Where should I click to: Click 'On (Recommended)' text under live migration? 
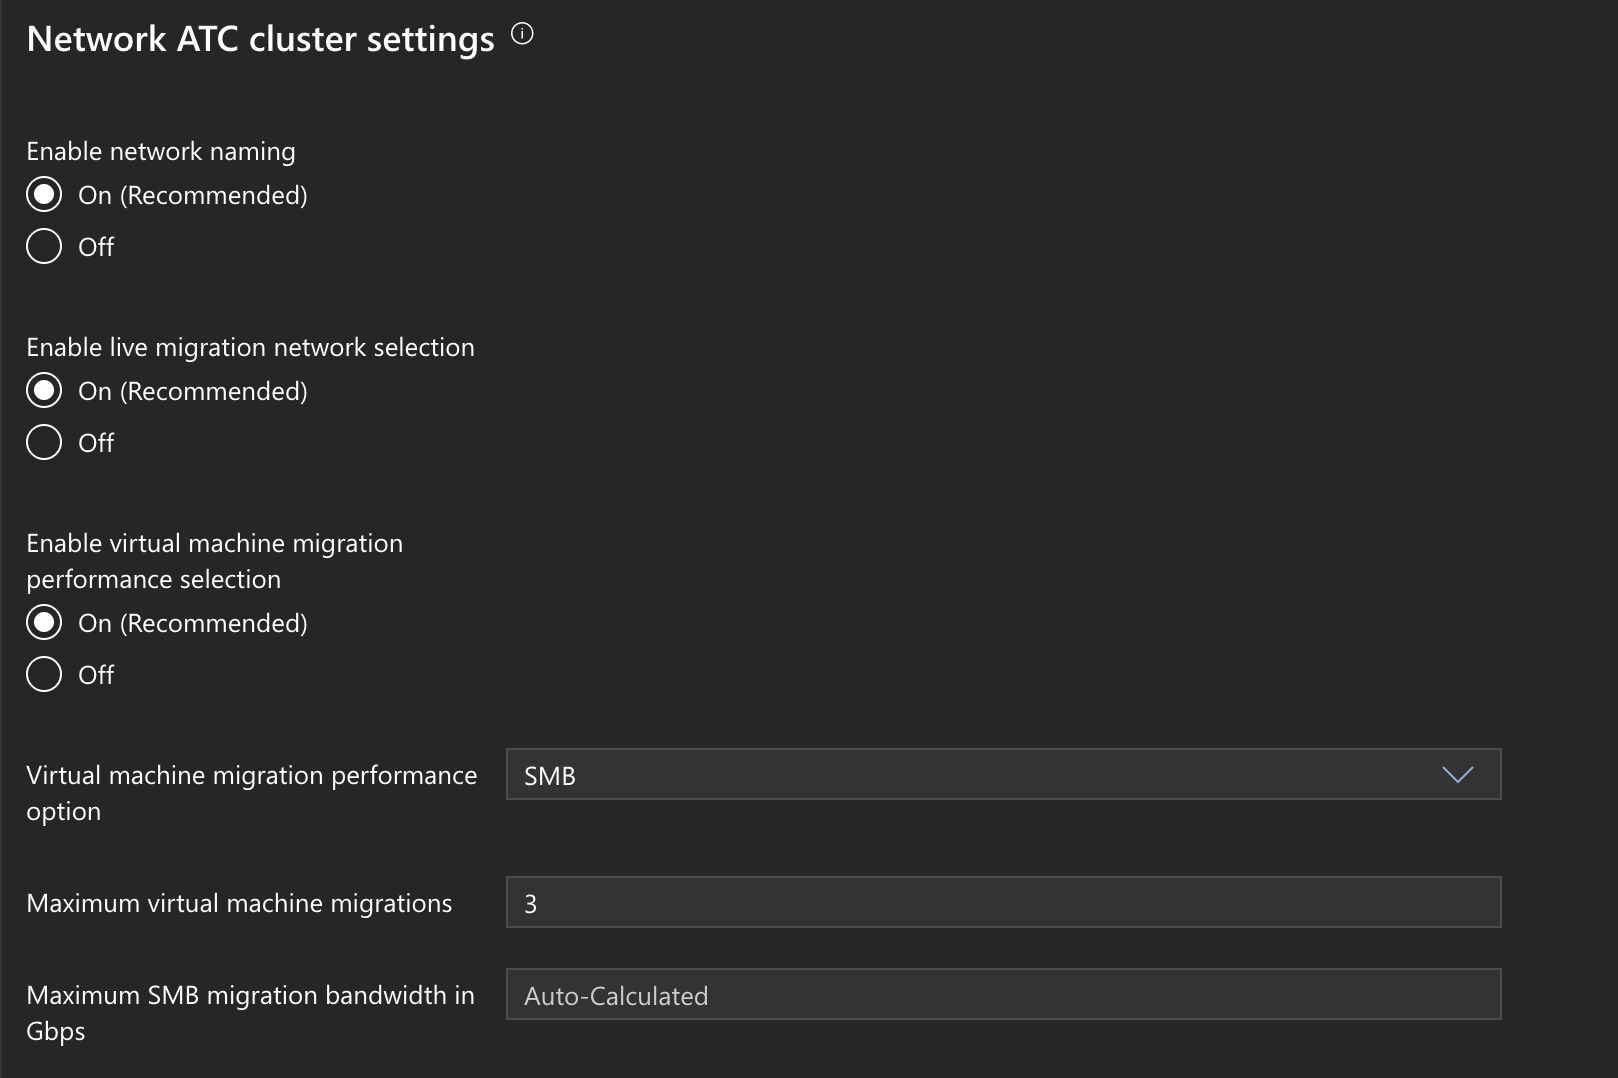(x=193, y=391)
